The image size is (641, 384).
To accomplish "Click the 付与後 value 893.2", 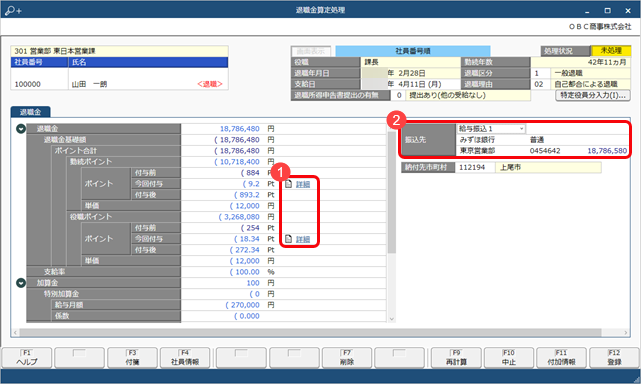I will tap(247, 195).
